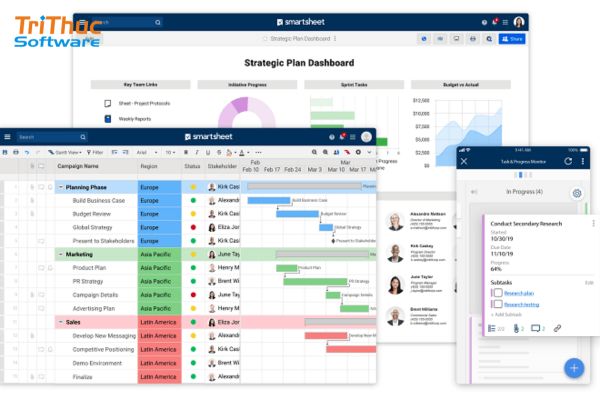
Task: Collapse the Sales row group
Action: pyautogui.click(x=60, y=322)
